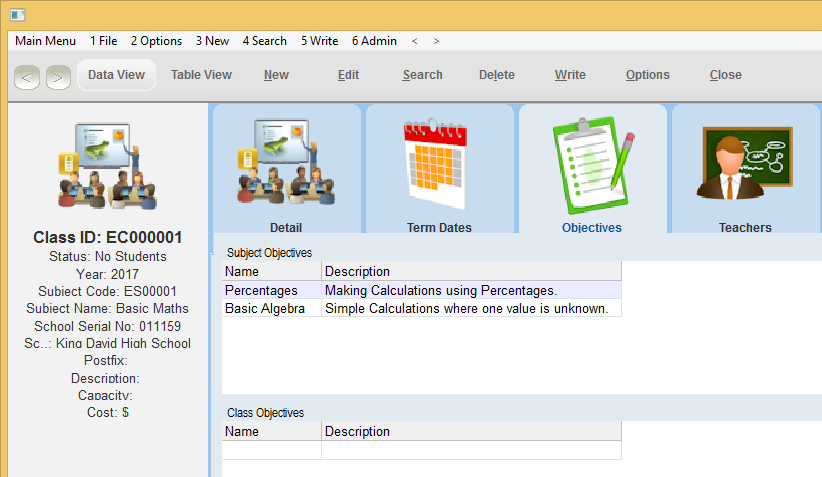Open the 2 Options menu

[156, 41]
